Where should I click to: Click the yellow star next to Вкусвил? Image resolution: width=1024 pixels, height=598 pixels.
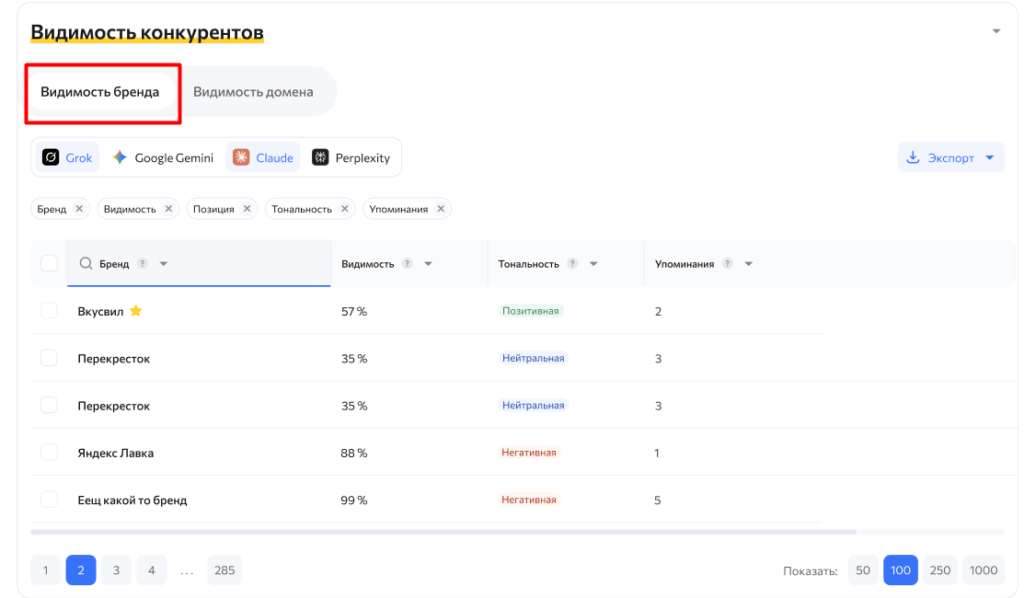[x=136, y=311]
